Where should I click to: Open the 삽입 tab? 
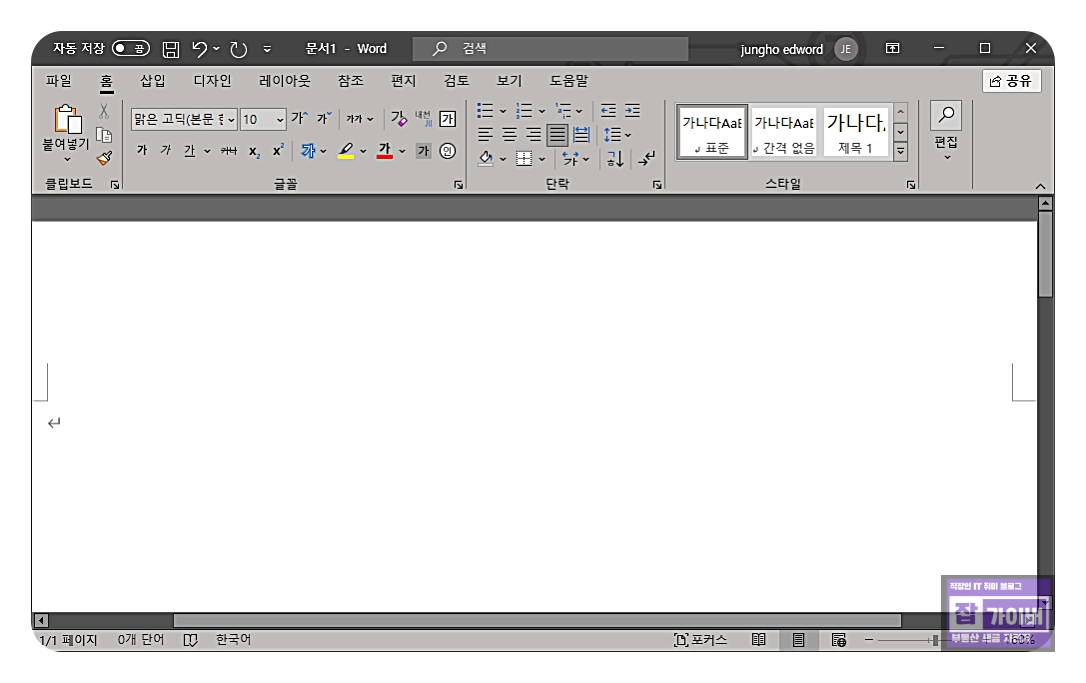152,80
